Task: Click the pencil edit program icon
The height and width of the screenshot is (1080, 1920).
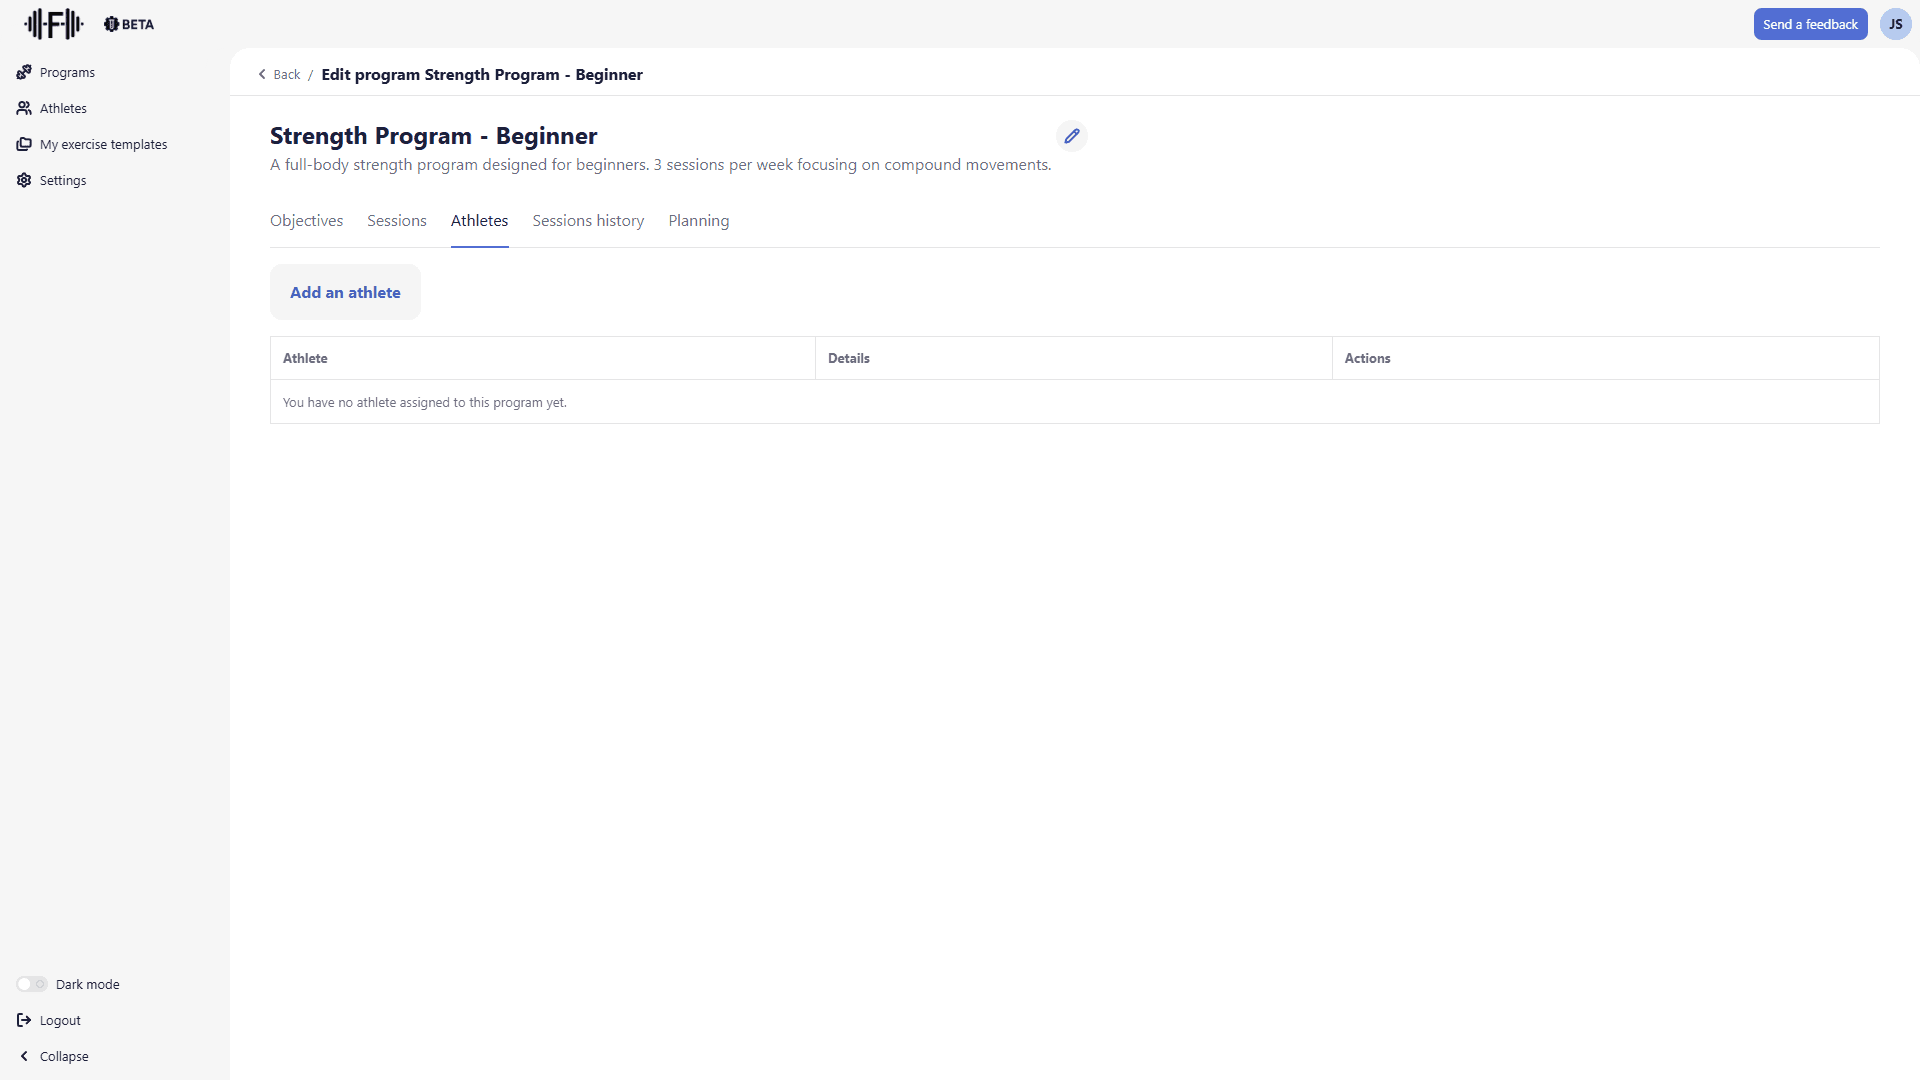Action: tap(1071, 136)
